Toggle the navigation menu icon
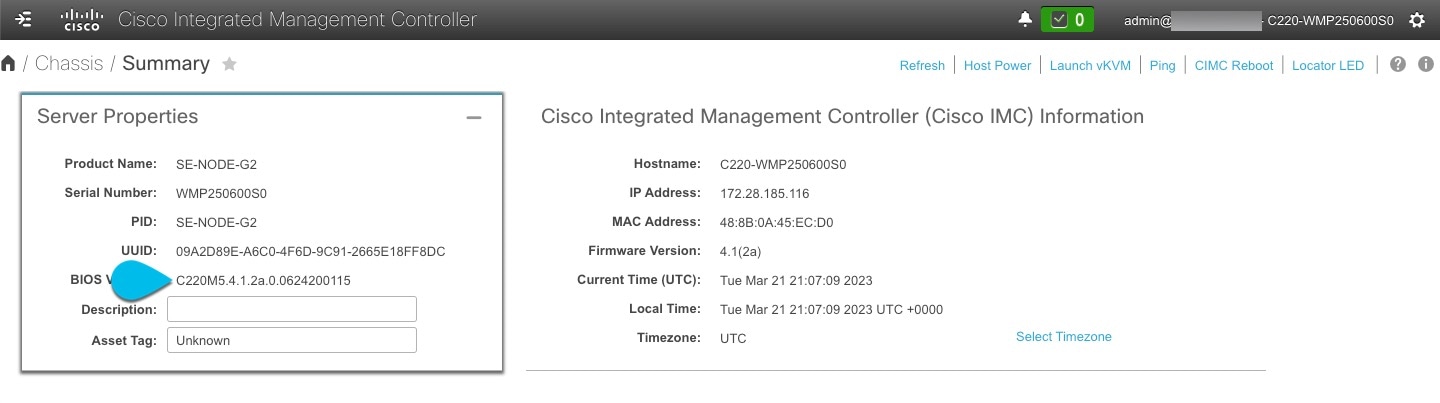 click(24, 20)
